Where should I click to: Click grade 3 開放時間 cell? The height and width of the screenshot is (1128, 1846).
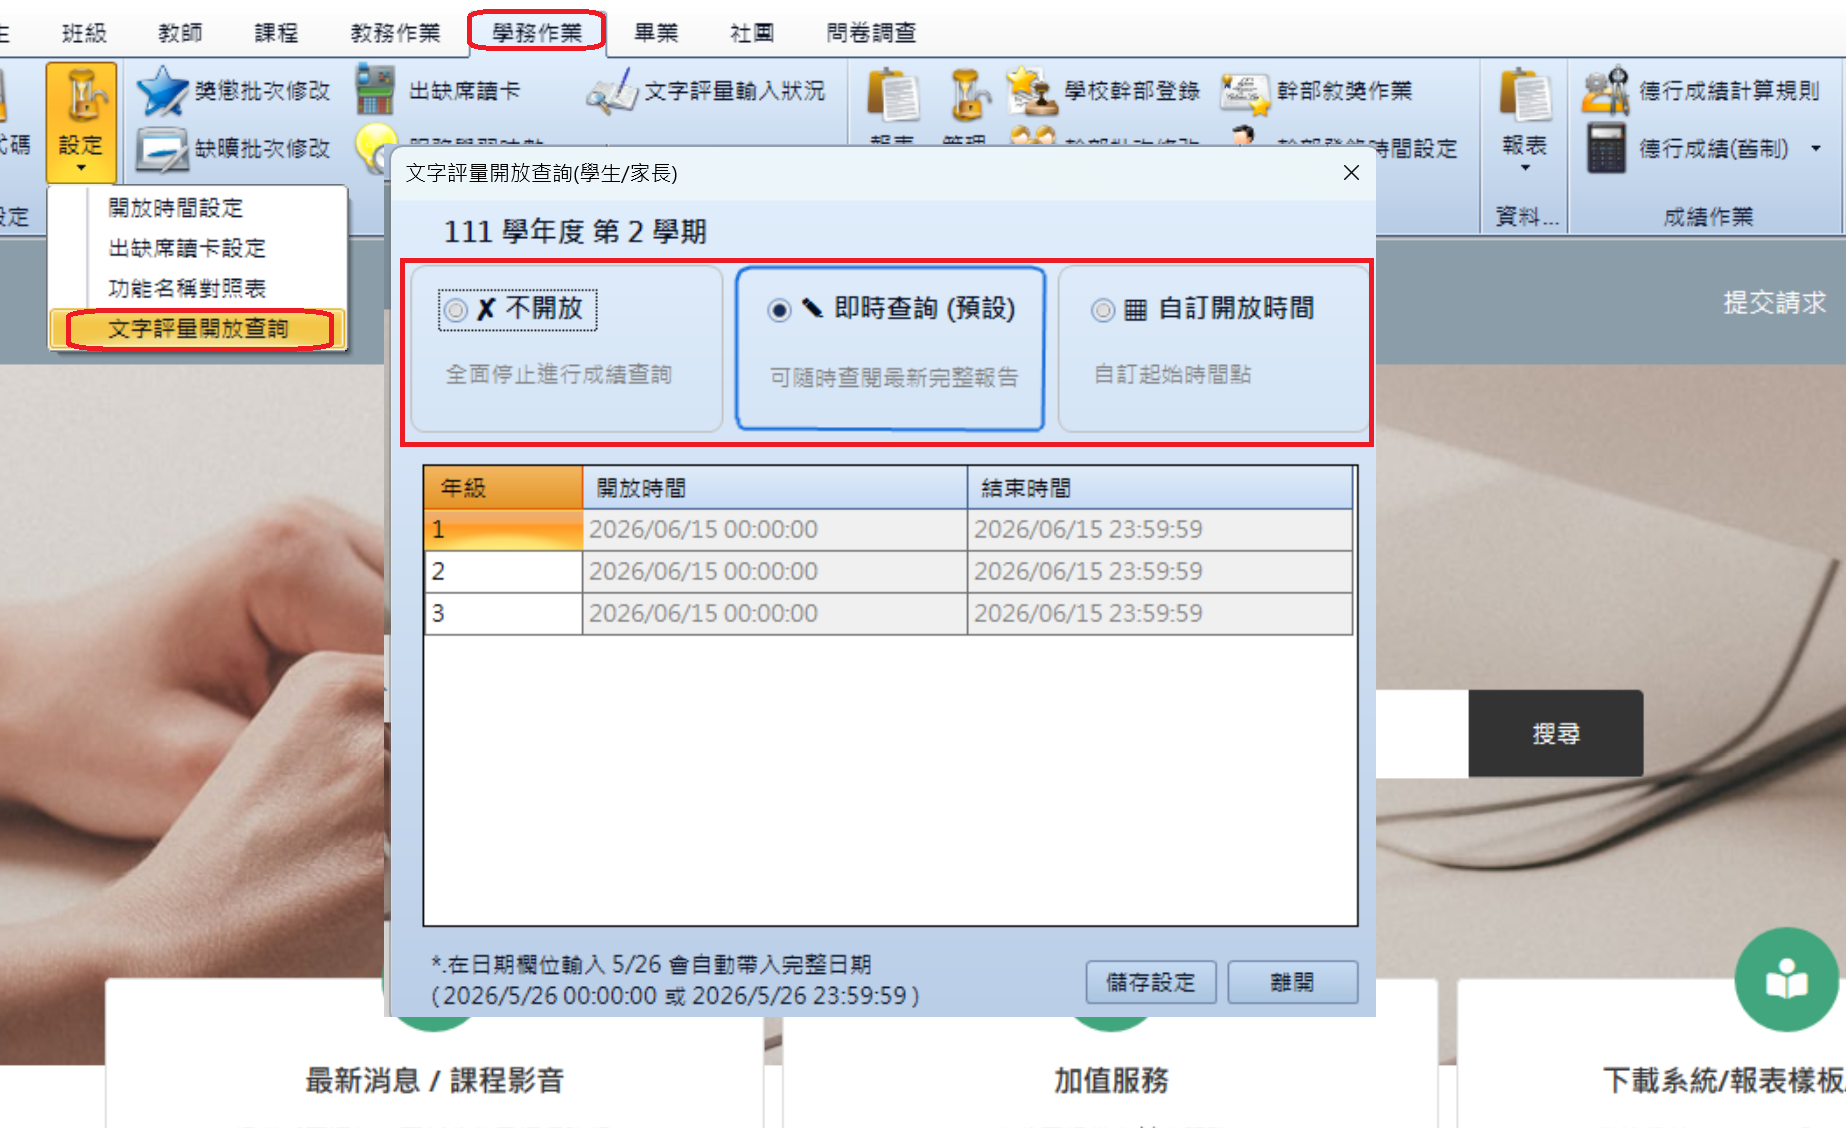tap(775, 614)
